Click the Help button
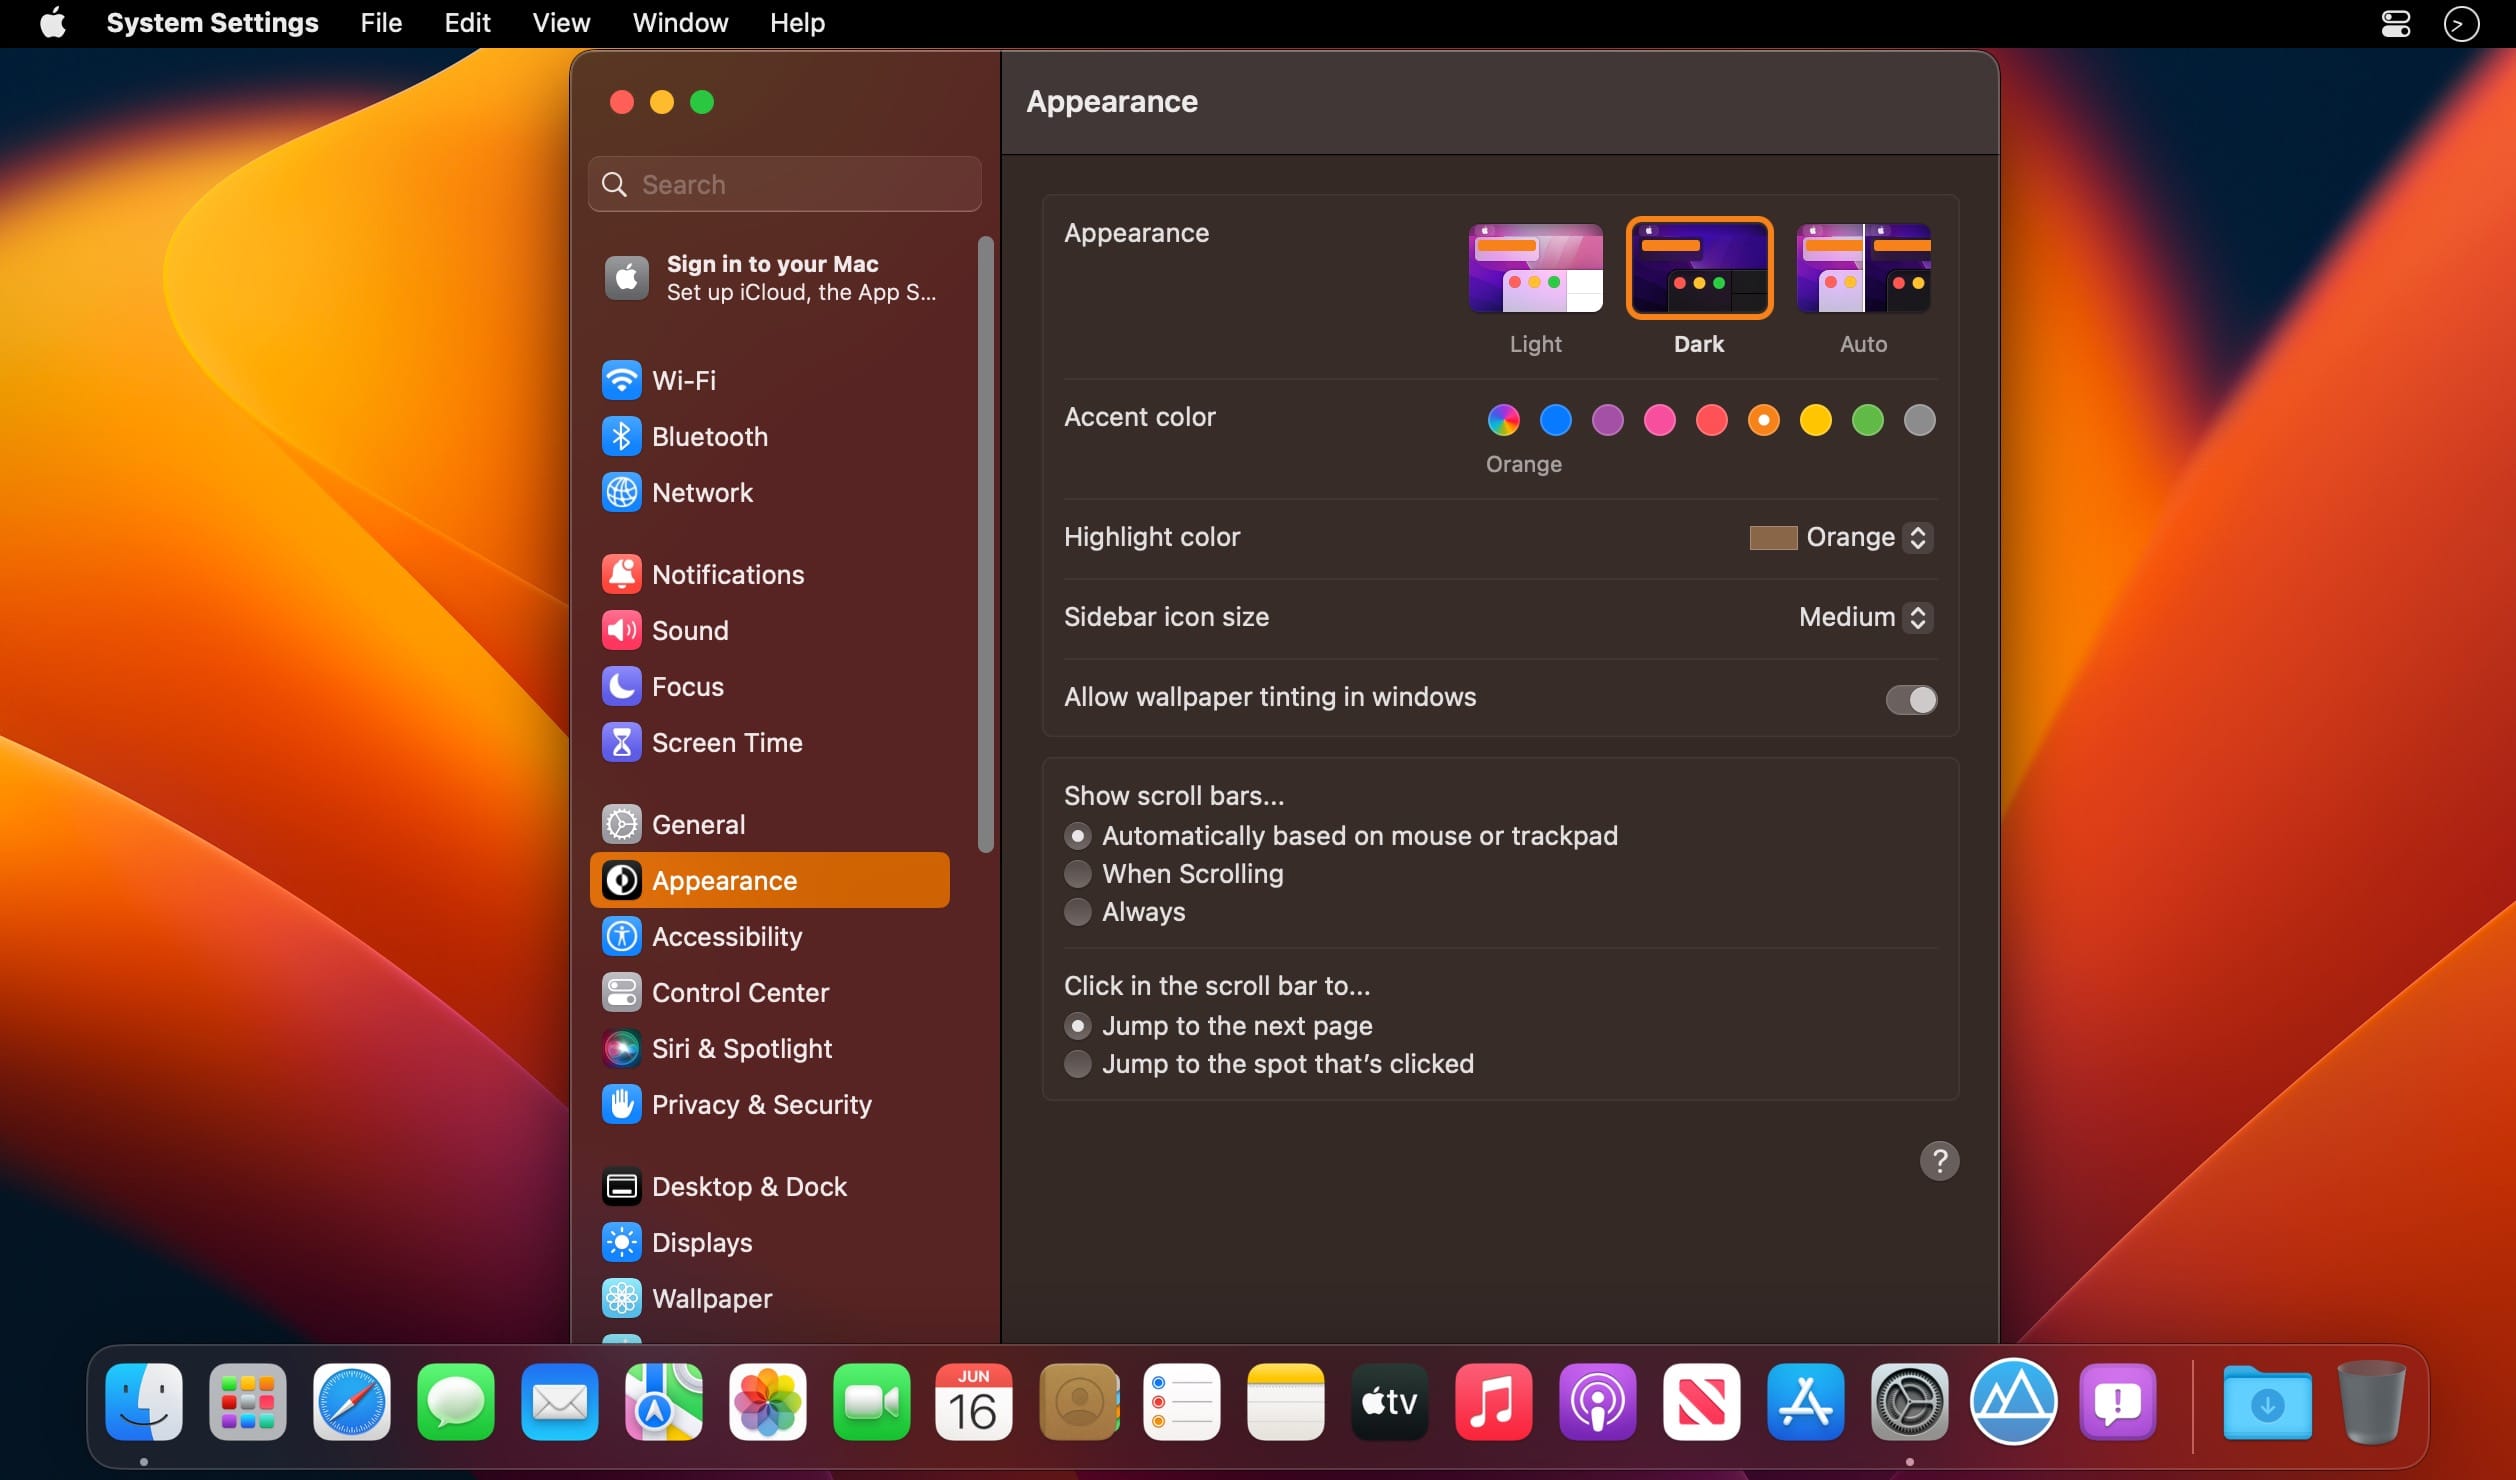 point(1938,1159)
